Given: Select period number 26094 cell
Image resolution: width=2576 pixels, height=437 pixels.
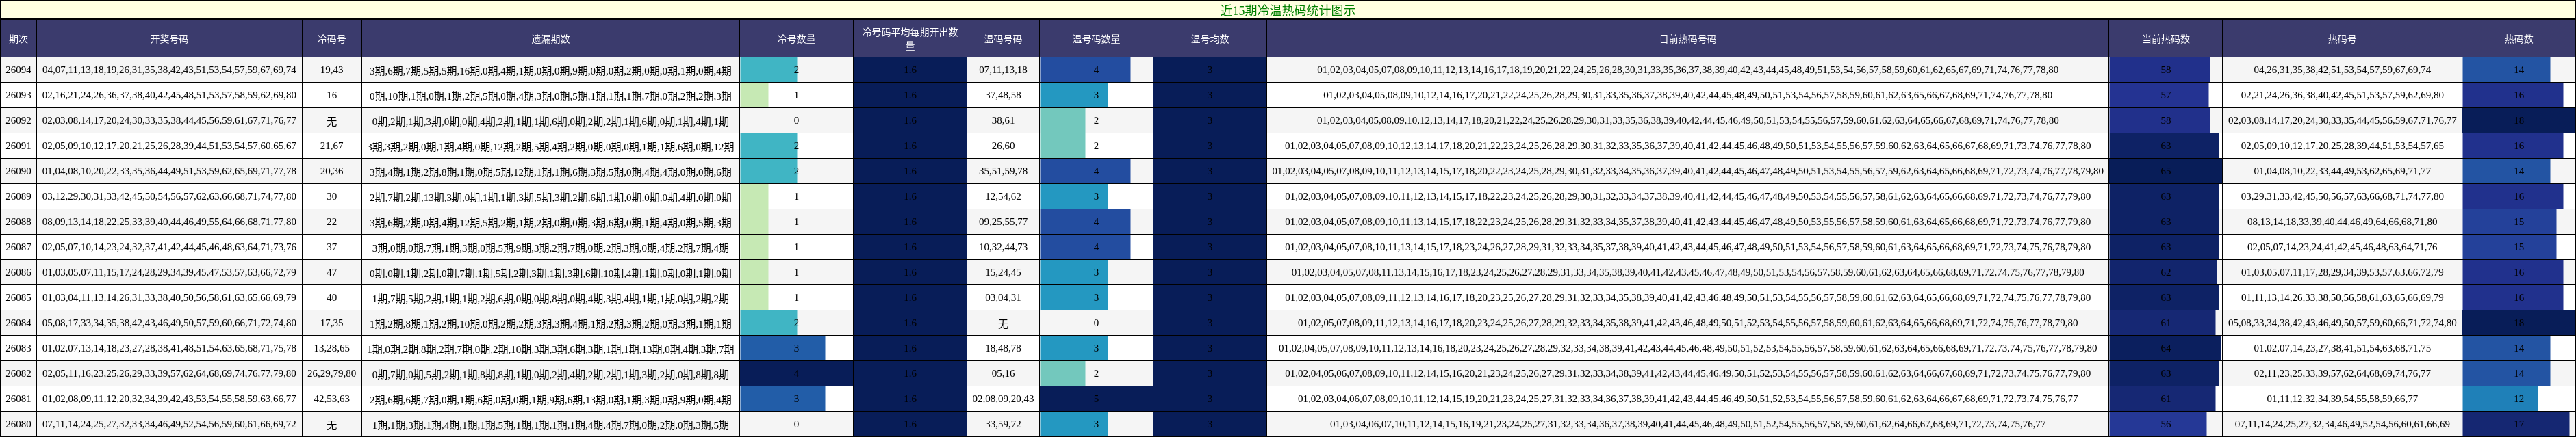Looking at the screenshot, I should tap(18, 70).
